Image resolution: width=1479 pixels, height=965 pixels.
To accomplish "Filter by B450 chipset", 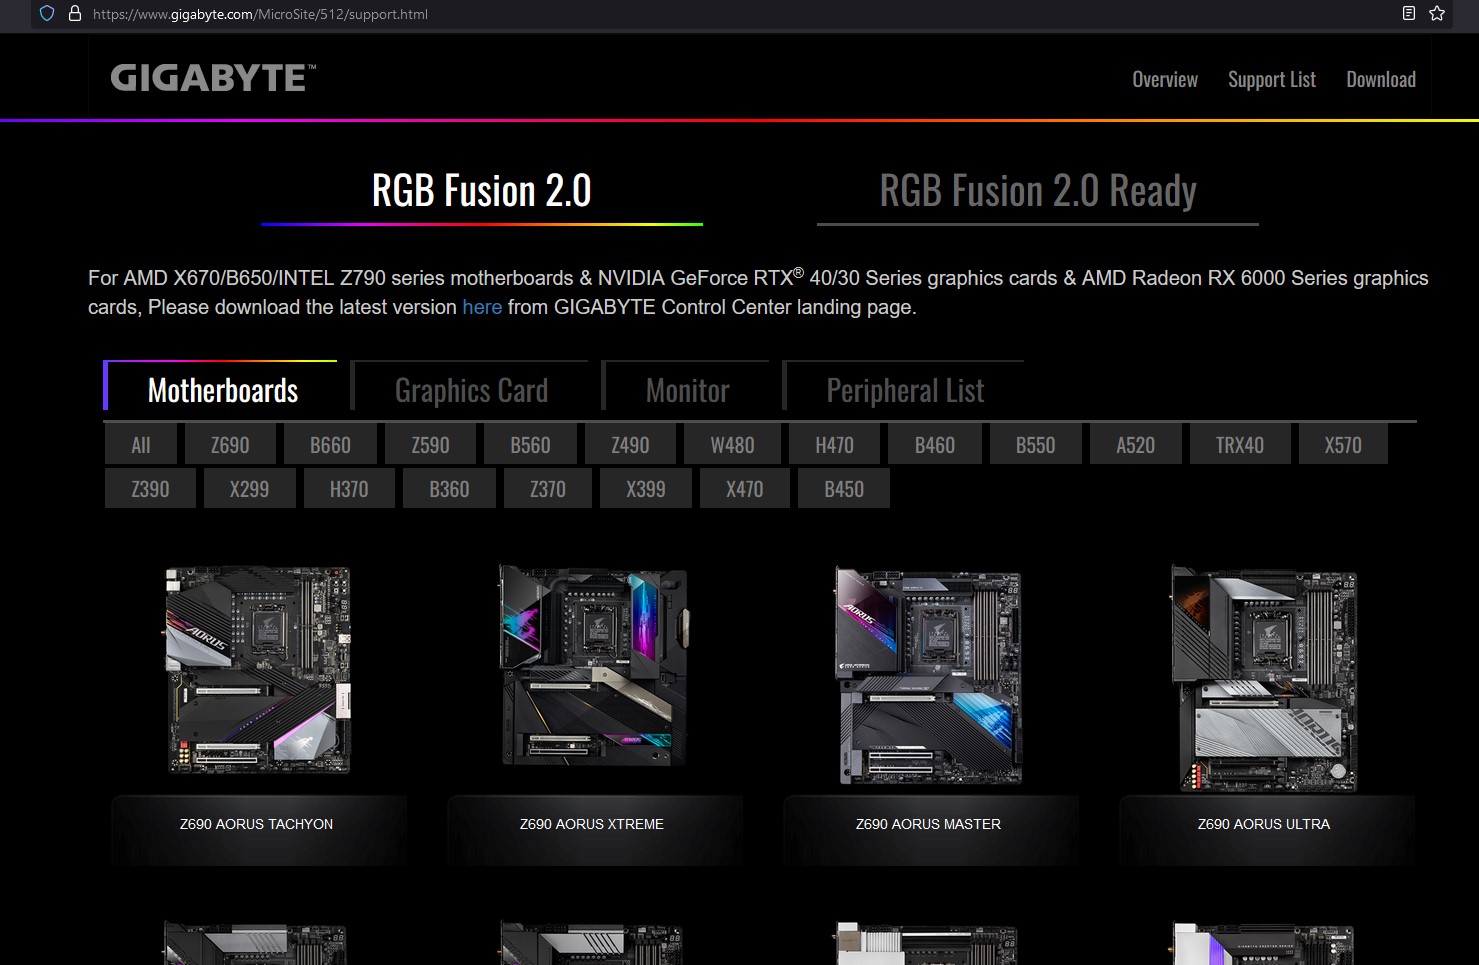I will 844,489.
